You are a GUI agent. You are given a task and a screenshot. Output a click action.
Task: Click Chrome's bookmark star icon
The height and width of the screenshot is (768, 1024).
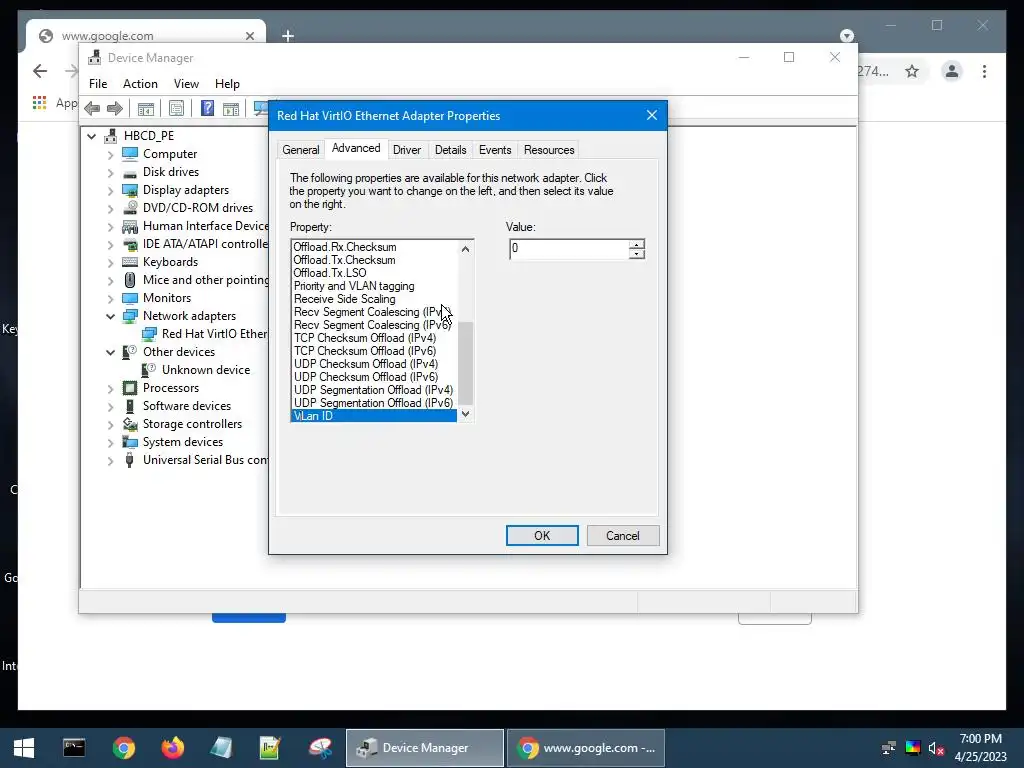click(x=912, y=71)
